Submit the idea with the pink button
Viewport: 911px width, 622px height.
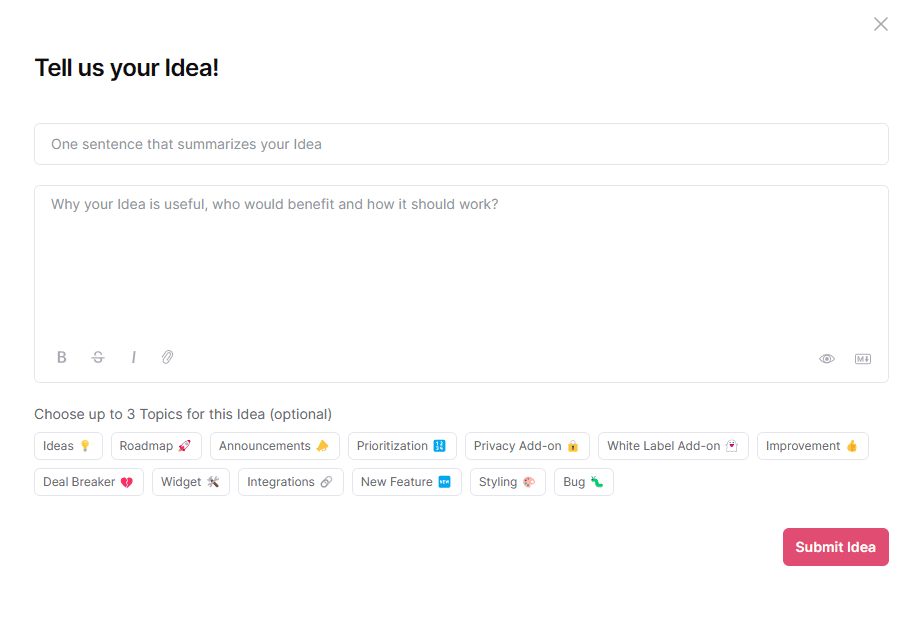click(x=835, y=547)
